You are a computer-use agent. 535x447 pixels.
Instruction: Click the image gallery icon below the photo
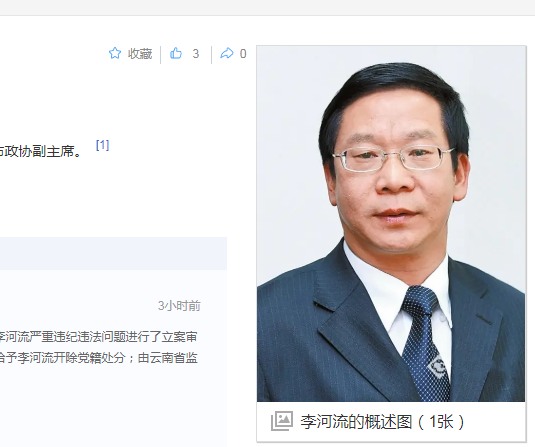coord(282,421)
